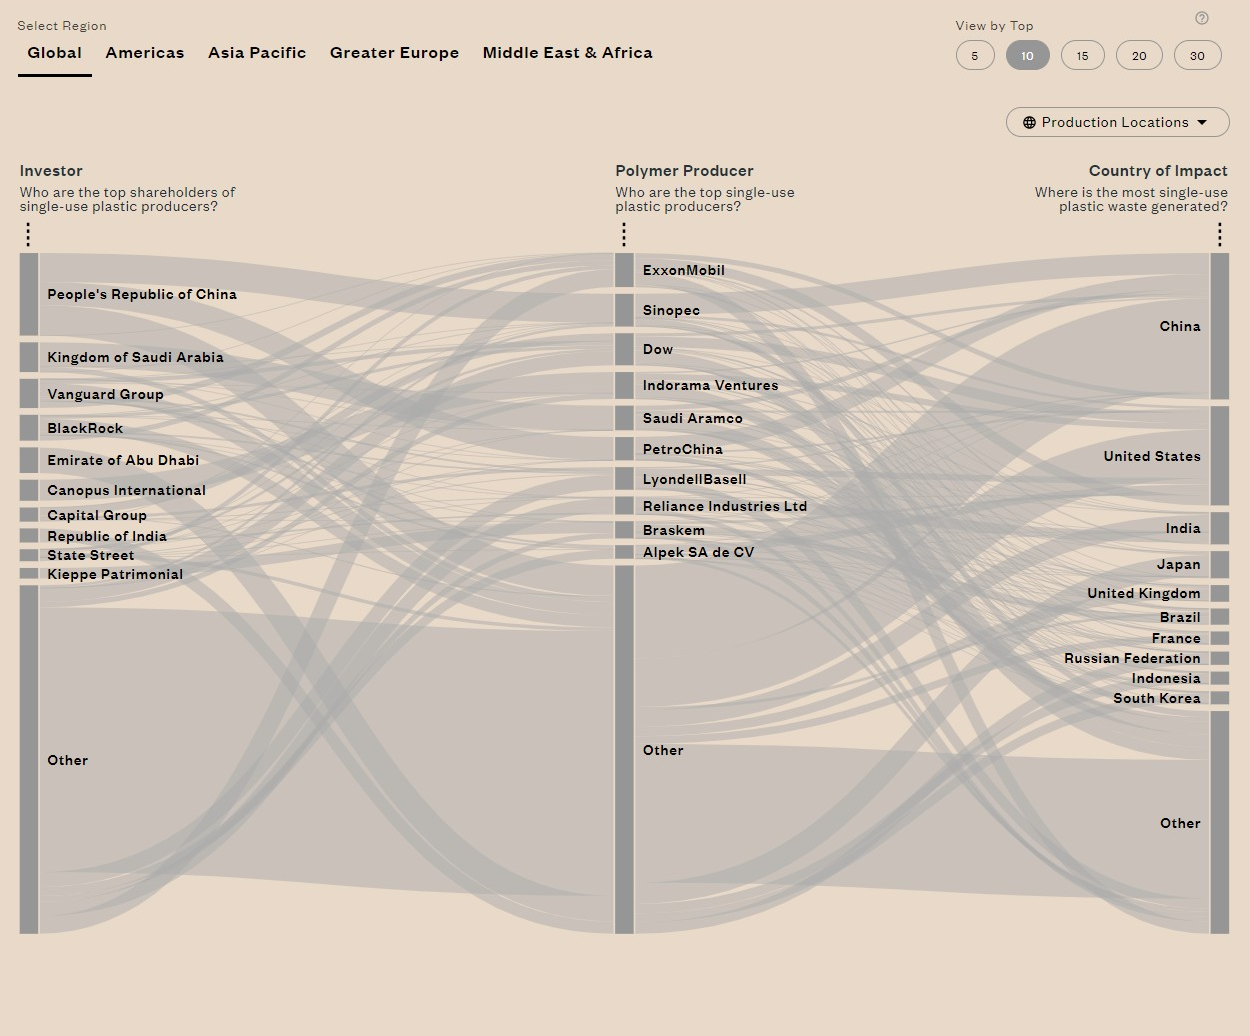The height and width of the screenshot is (1036, 1250).
Task: Click the Production Locations dropdown arrow
Action: 1202,122
